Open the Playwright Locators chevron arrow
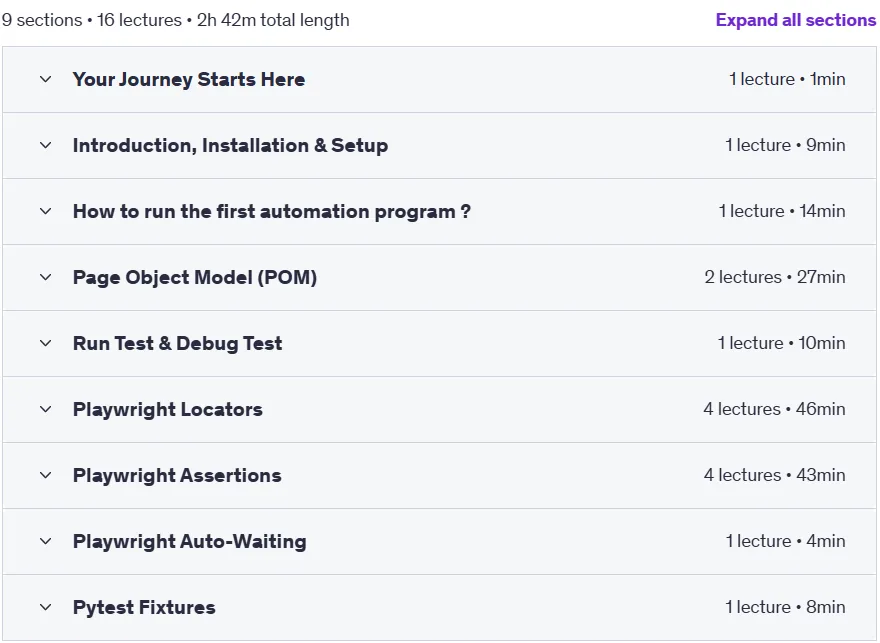This screenshot has width=880, height=643. (45, 410)
